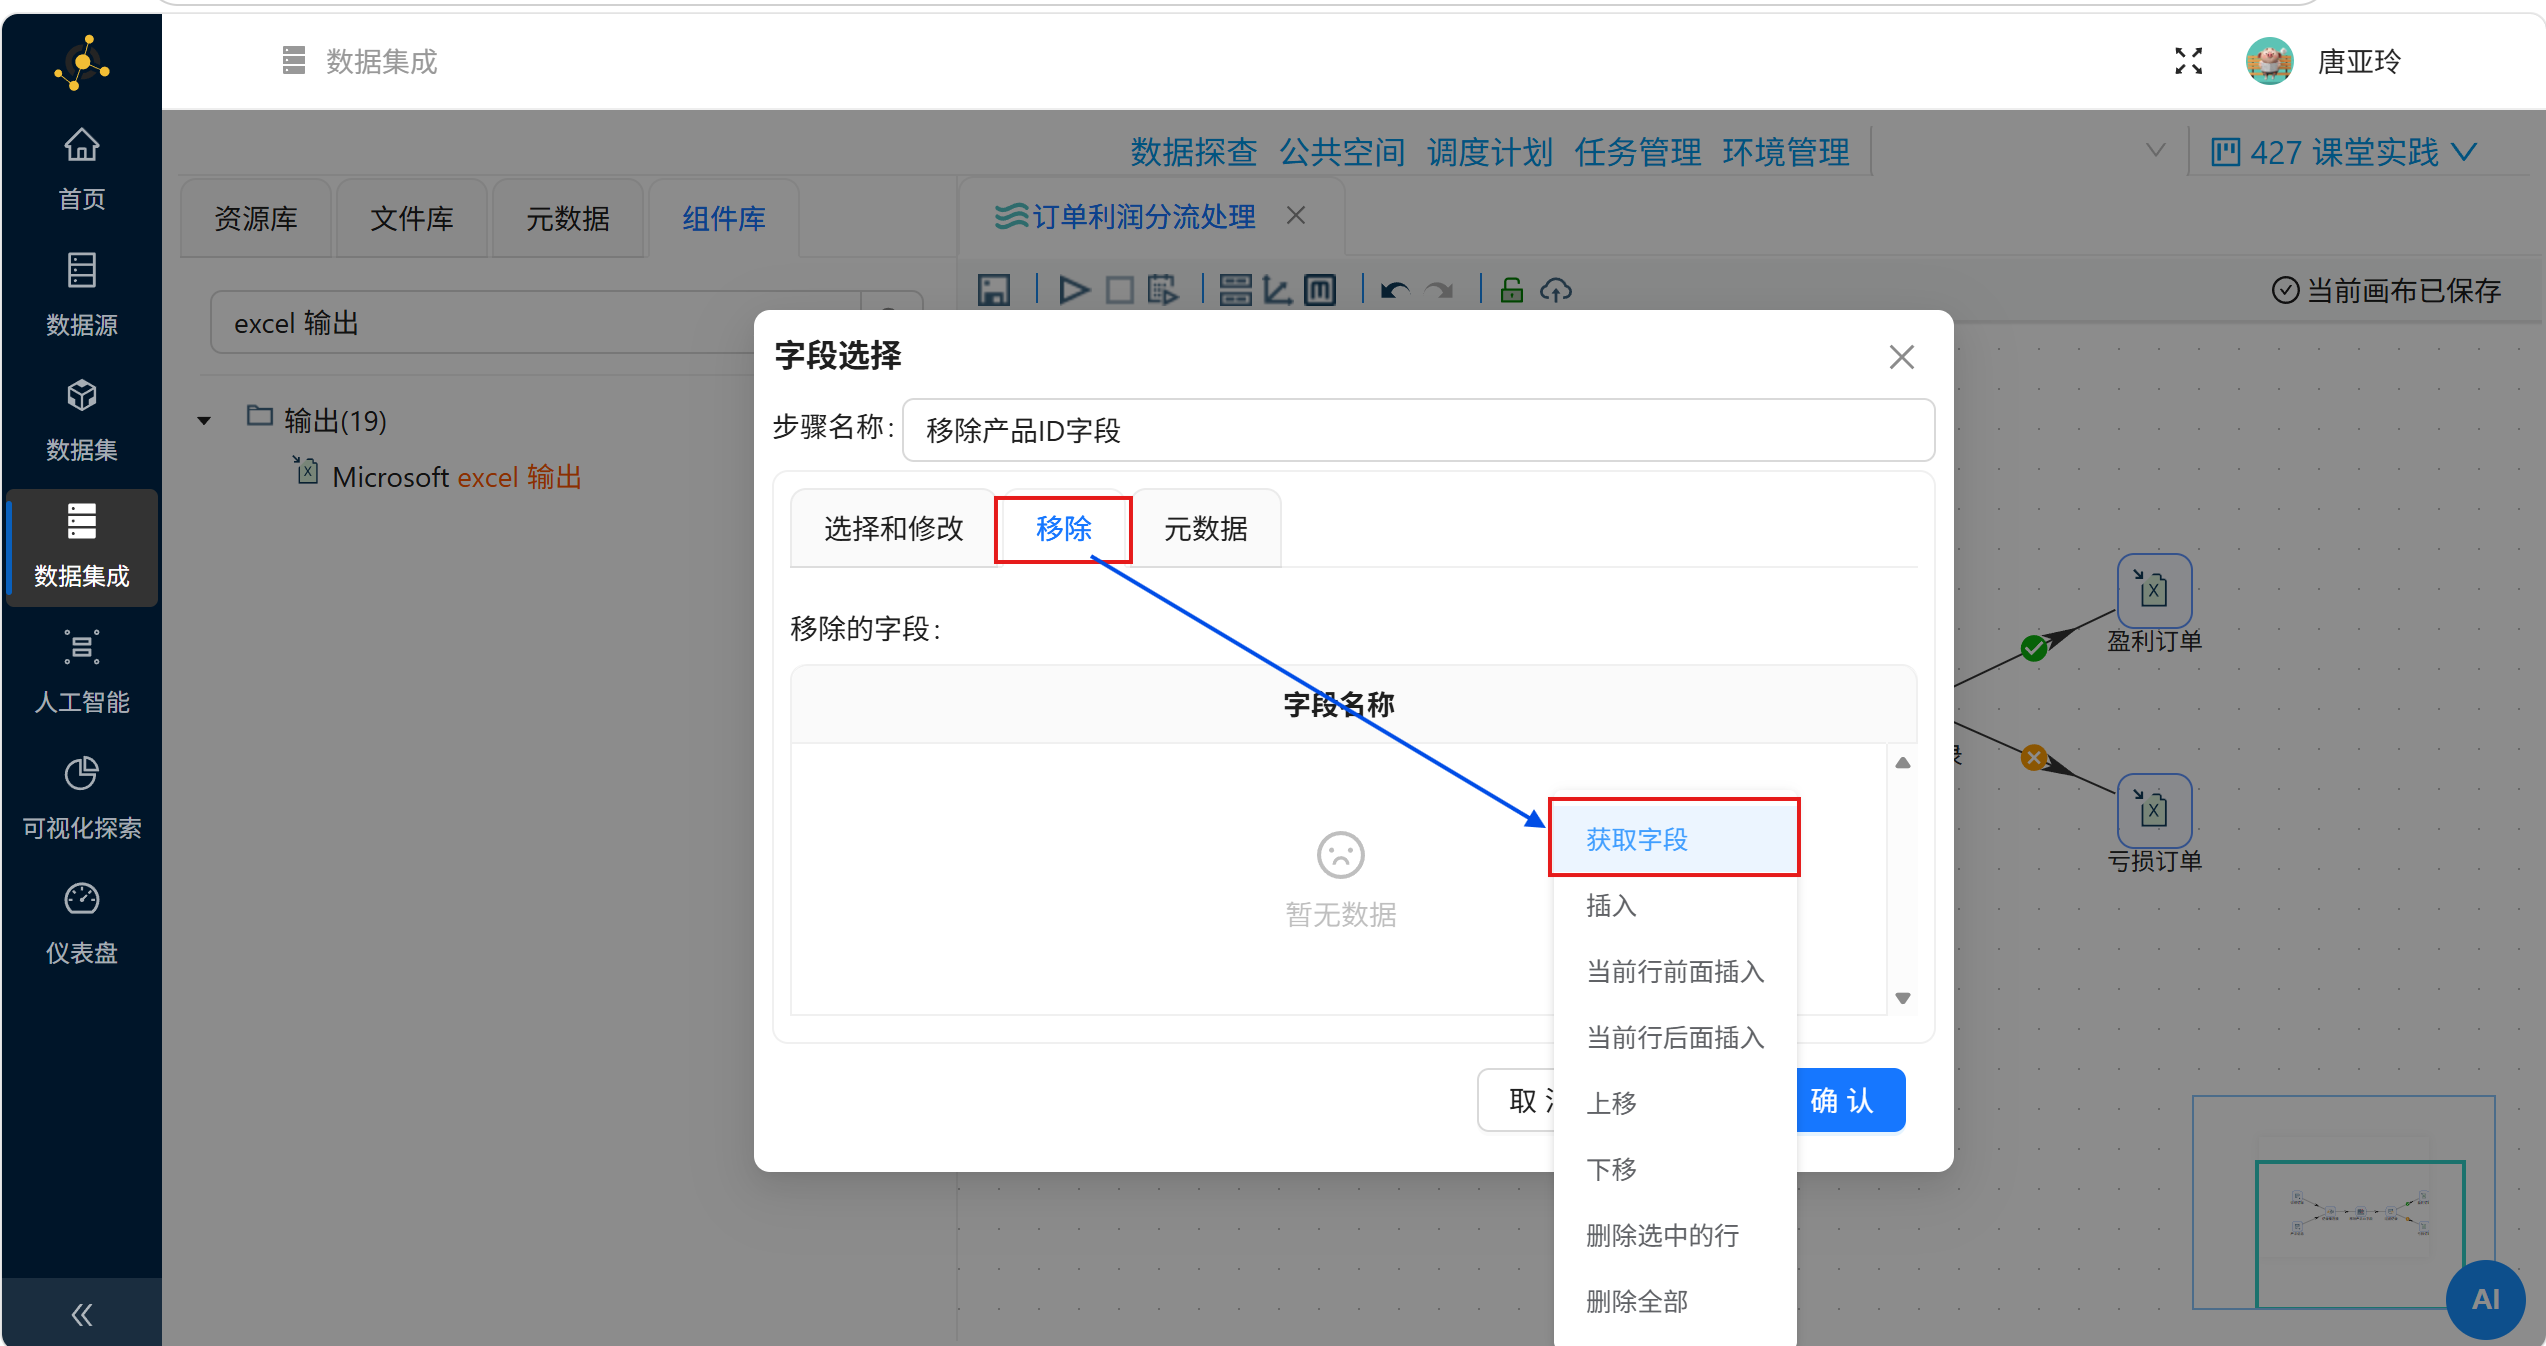
Task: Collapse the left sidebar with double chevron
Action: (81, 1314)
